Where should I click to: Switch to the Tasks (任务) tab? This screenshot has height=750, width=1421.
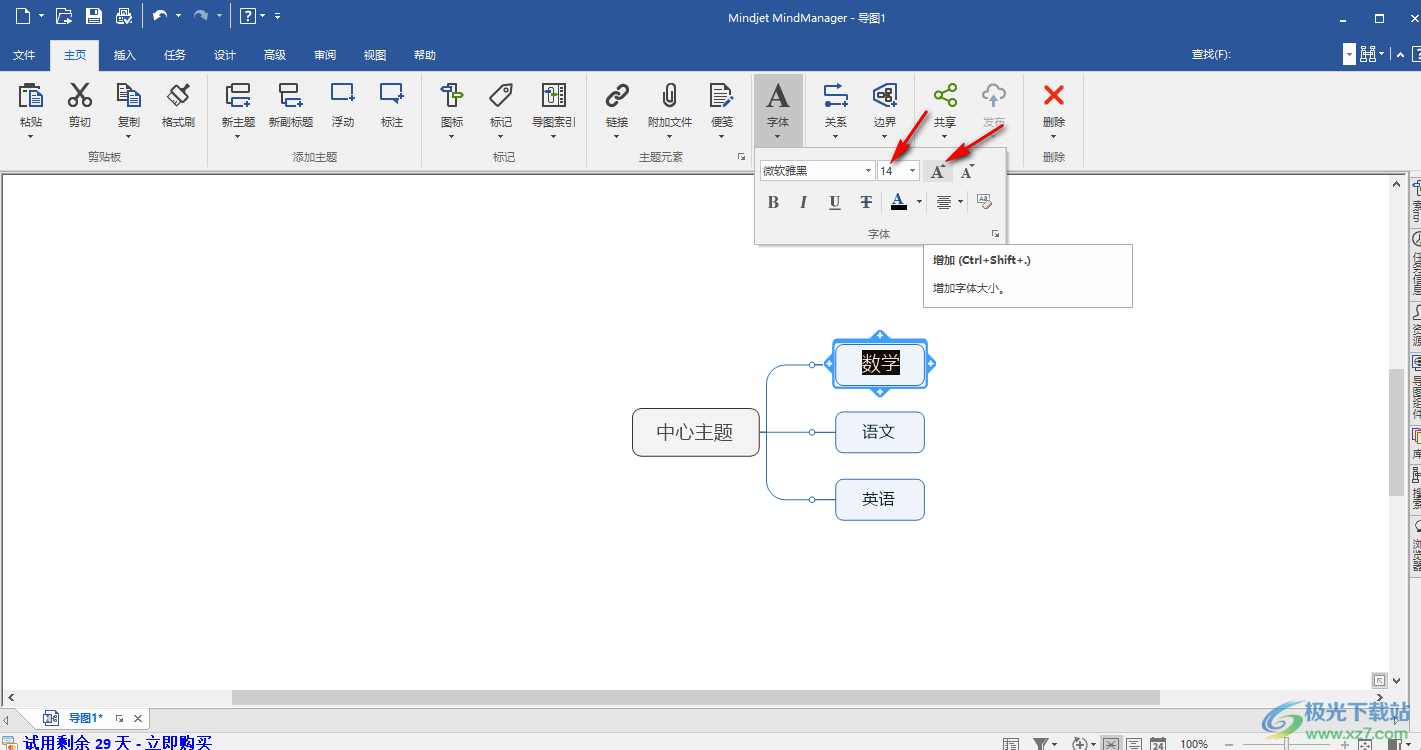pos(175,55)
